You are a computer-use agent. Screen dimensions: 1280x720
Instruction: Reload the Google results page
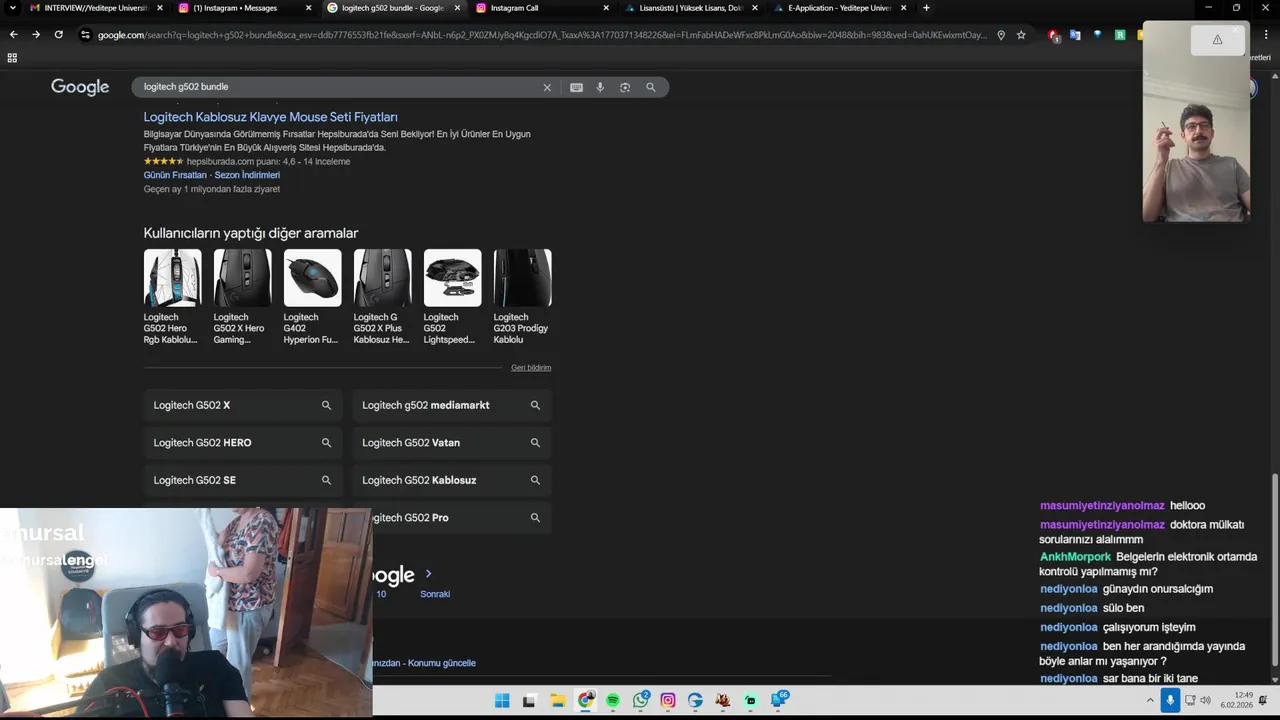pos(59,34)
